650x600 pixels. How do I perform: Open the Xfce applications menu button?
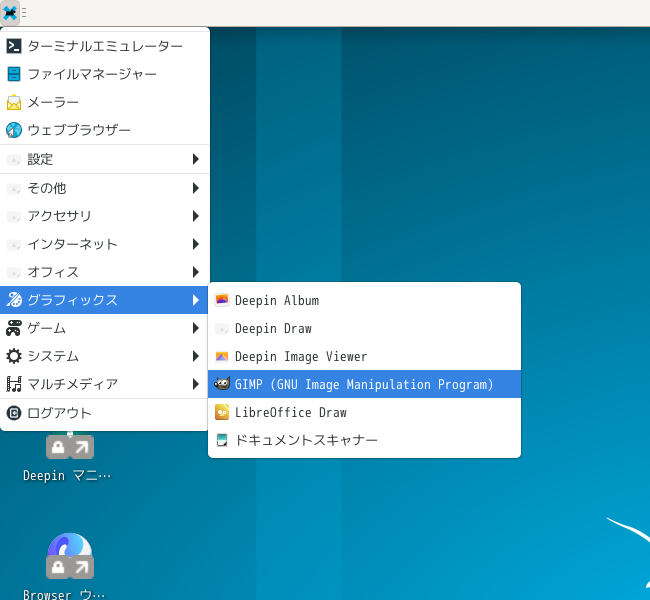[10, 13]
